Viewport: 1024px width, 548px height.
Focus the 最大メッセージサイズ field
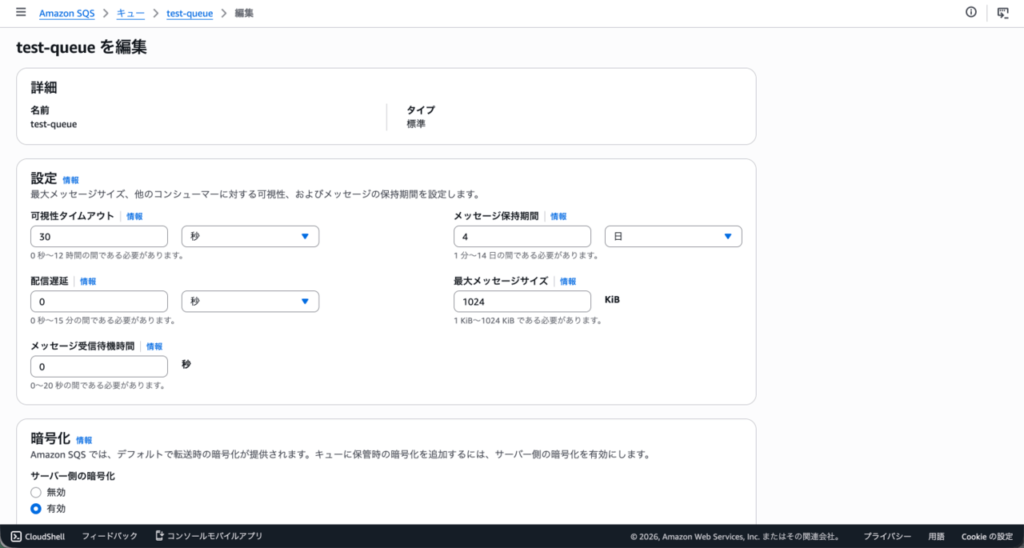pos(522,301)
